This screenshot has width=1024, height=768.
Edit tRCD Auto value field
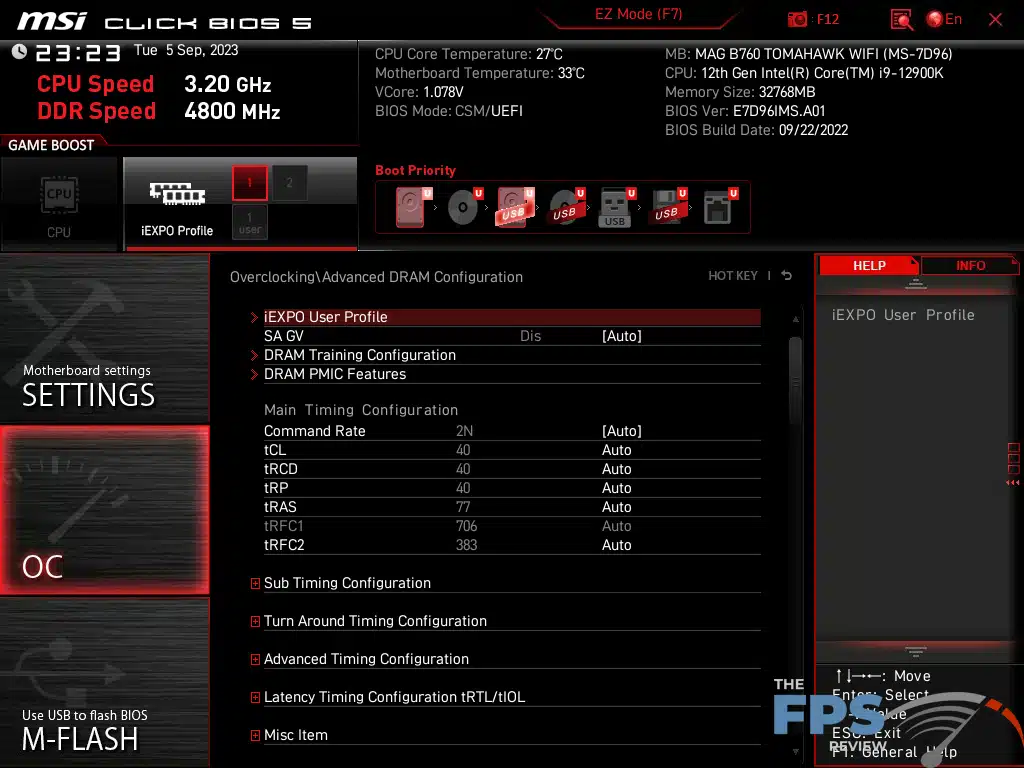(x=616, y=469)
